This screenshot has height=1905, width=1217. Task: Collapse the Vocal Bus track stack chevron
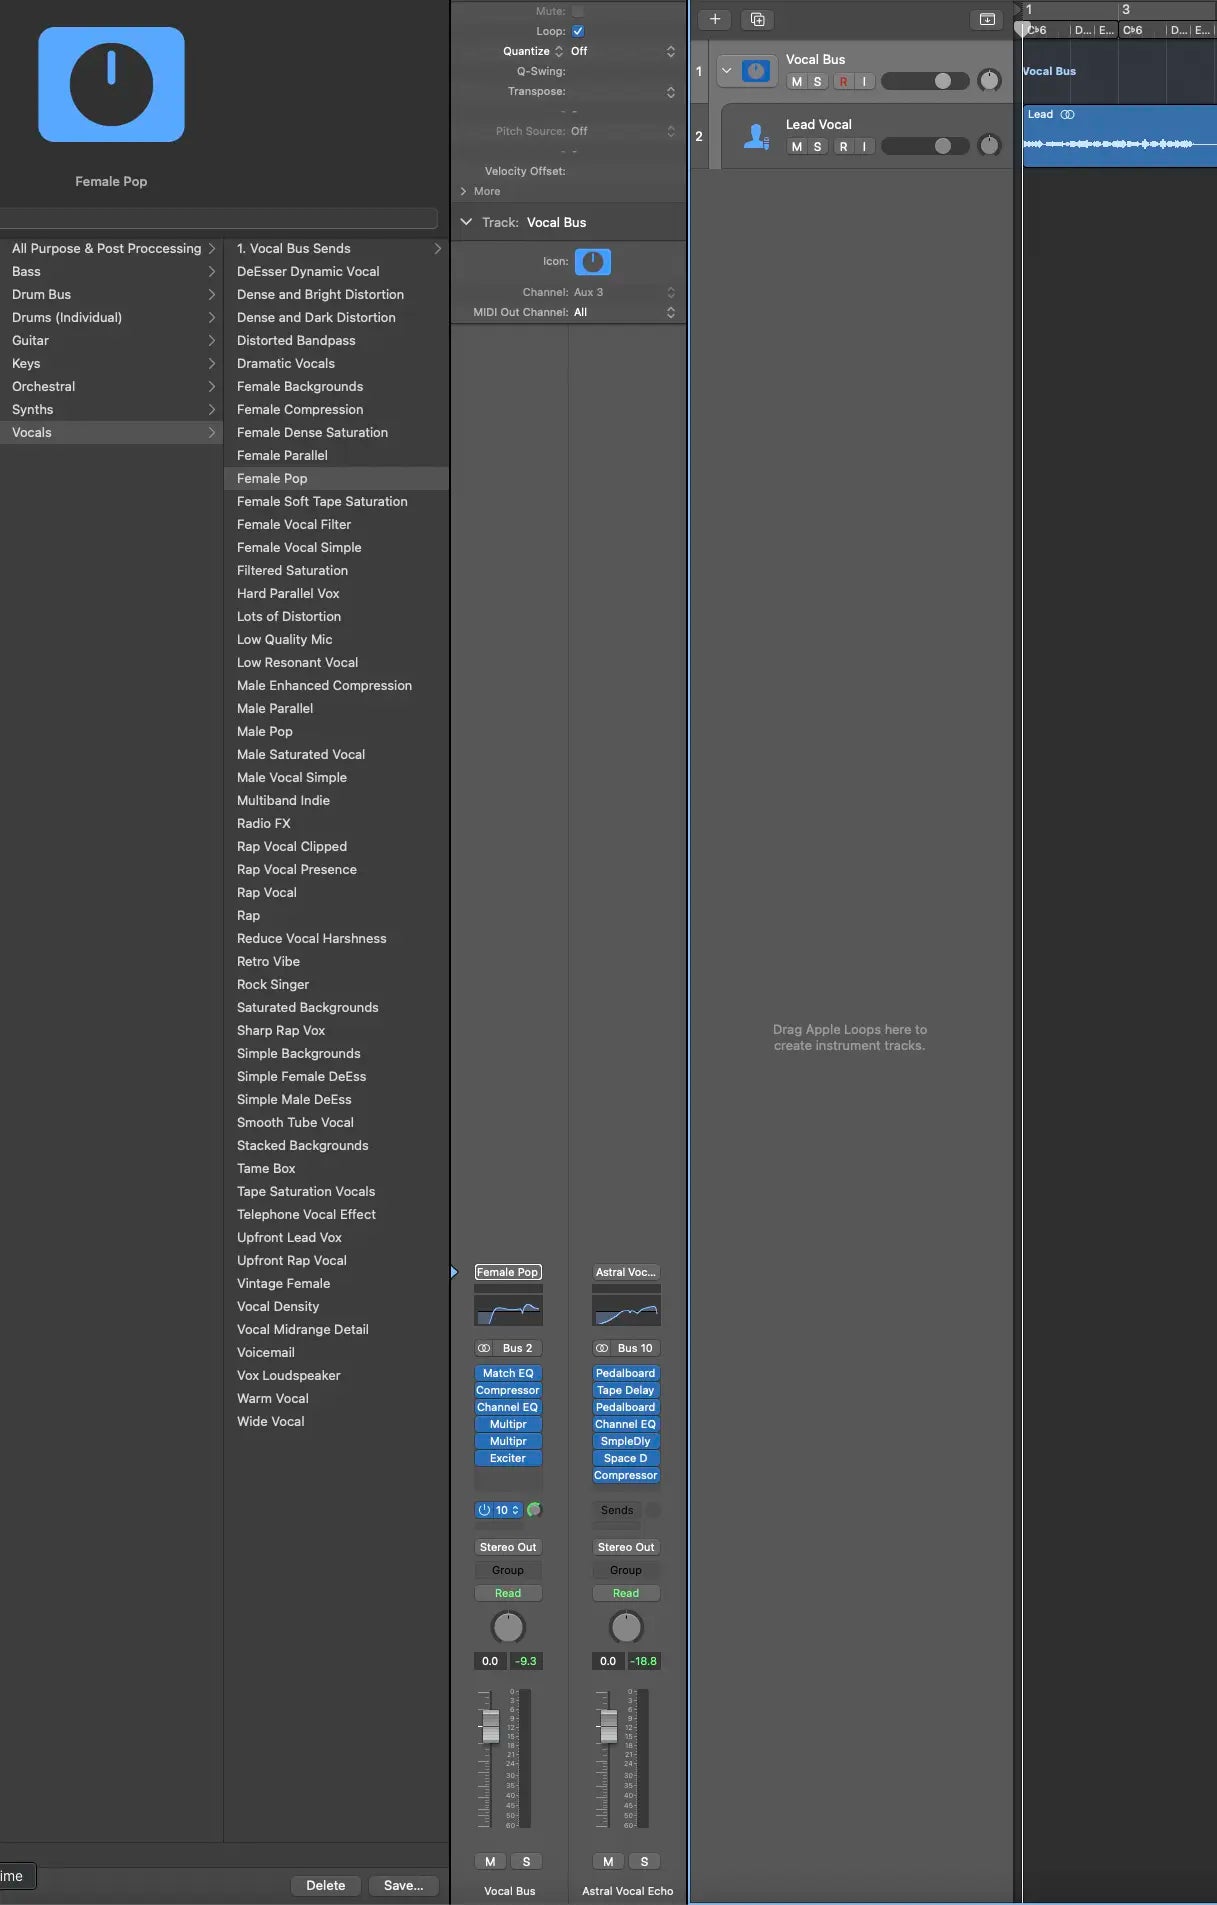(x=727, y=71)
